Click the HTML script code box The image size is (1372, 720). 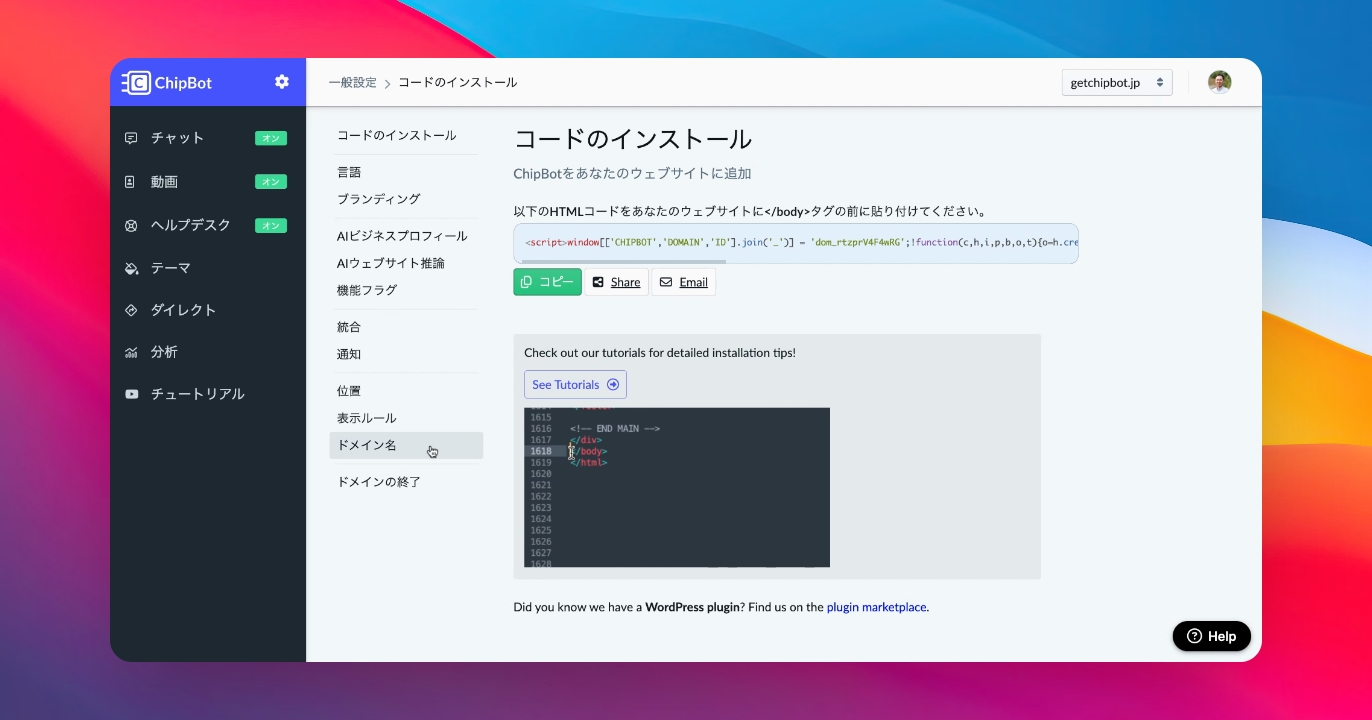click(796, 242)
